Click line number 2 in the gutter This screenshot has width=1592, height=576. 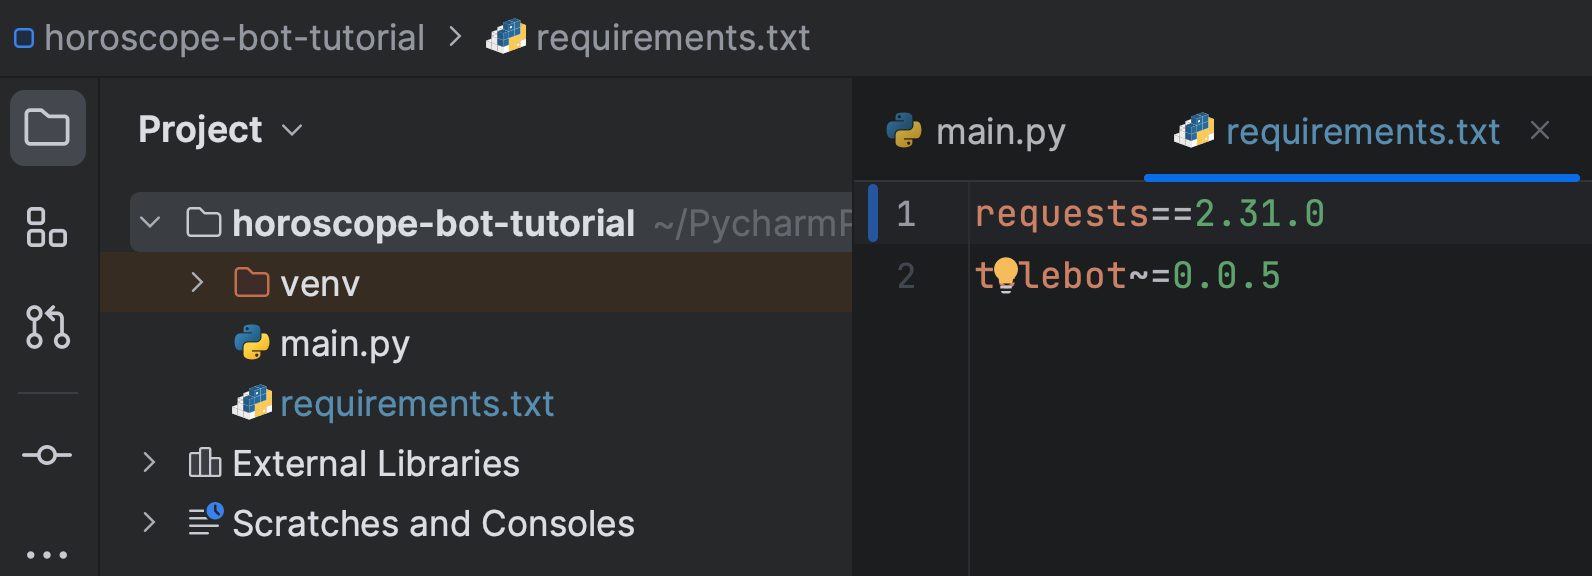[906, 276]
